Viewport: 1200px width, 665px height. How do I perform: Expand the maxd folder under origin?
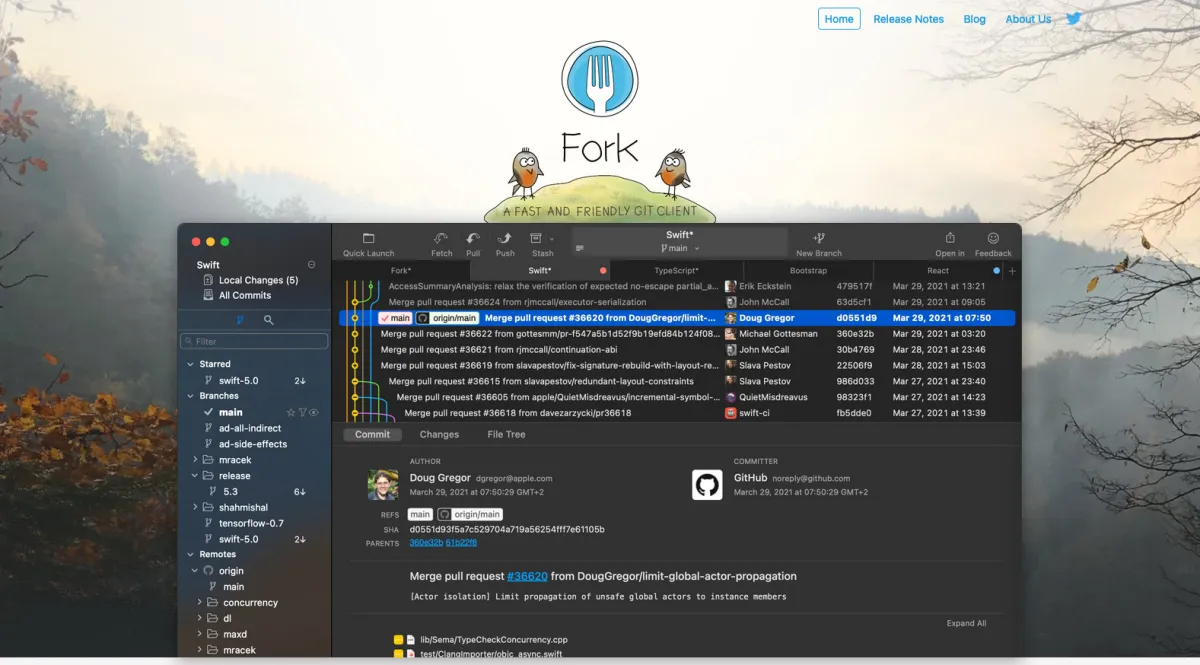tap(200, 634)
